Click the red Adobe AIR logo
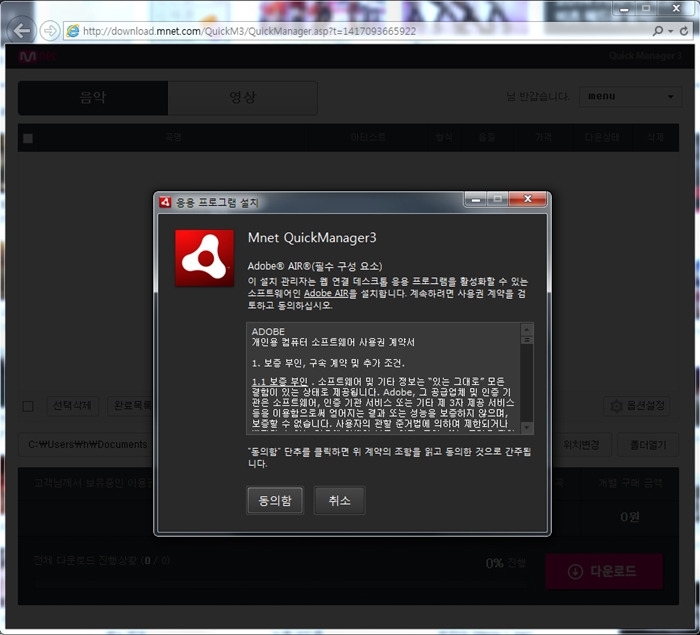 tap(204, 258)
